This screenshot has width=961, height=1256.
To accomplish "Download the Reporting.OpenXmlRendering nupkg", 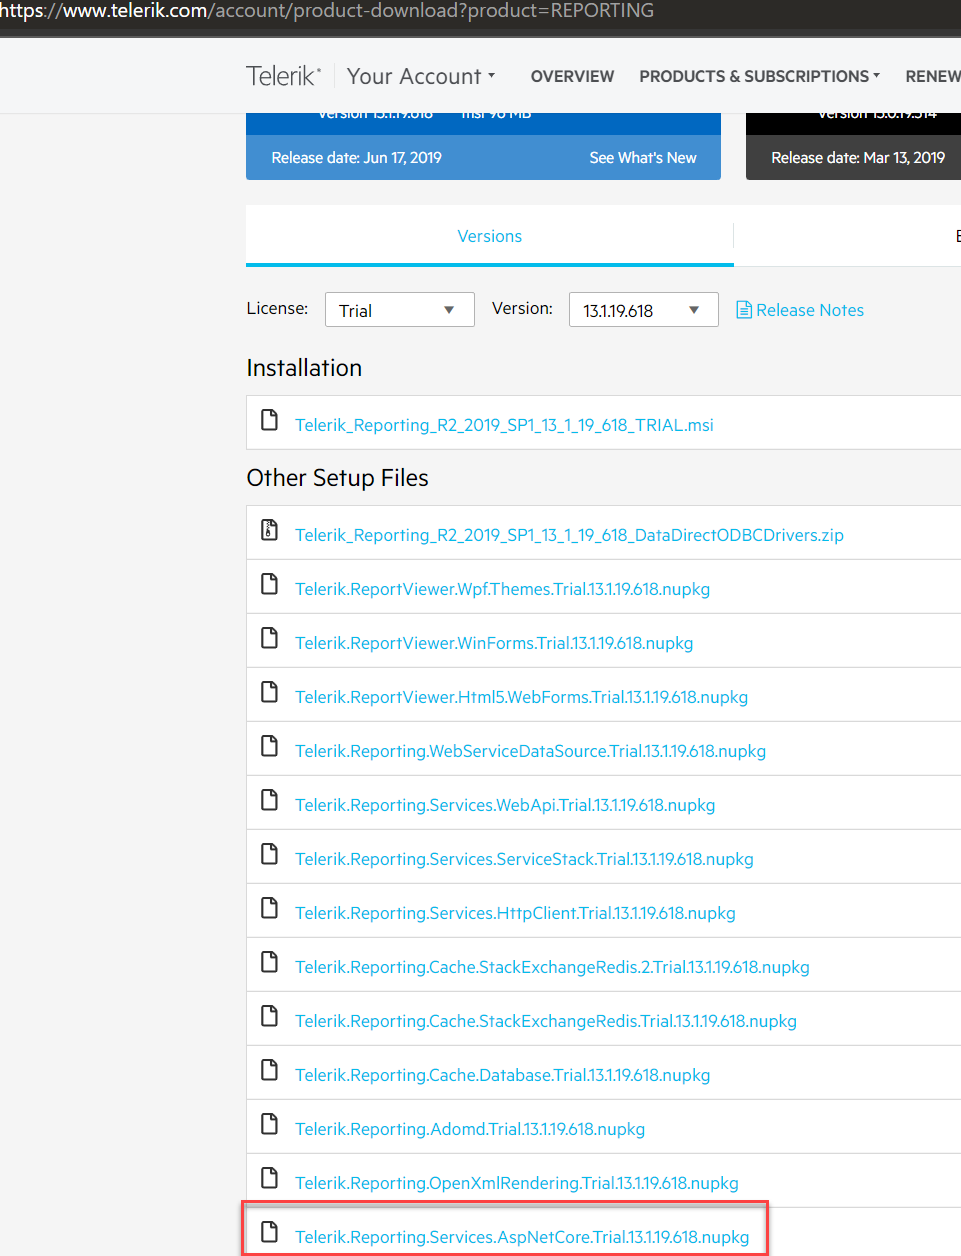I will tap(516, 1183).
